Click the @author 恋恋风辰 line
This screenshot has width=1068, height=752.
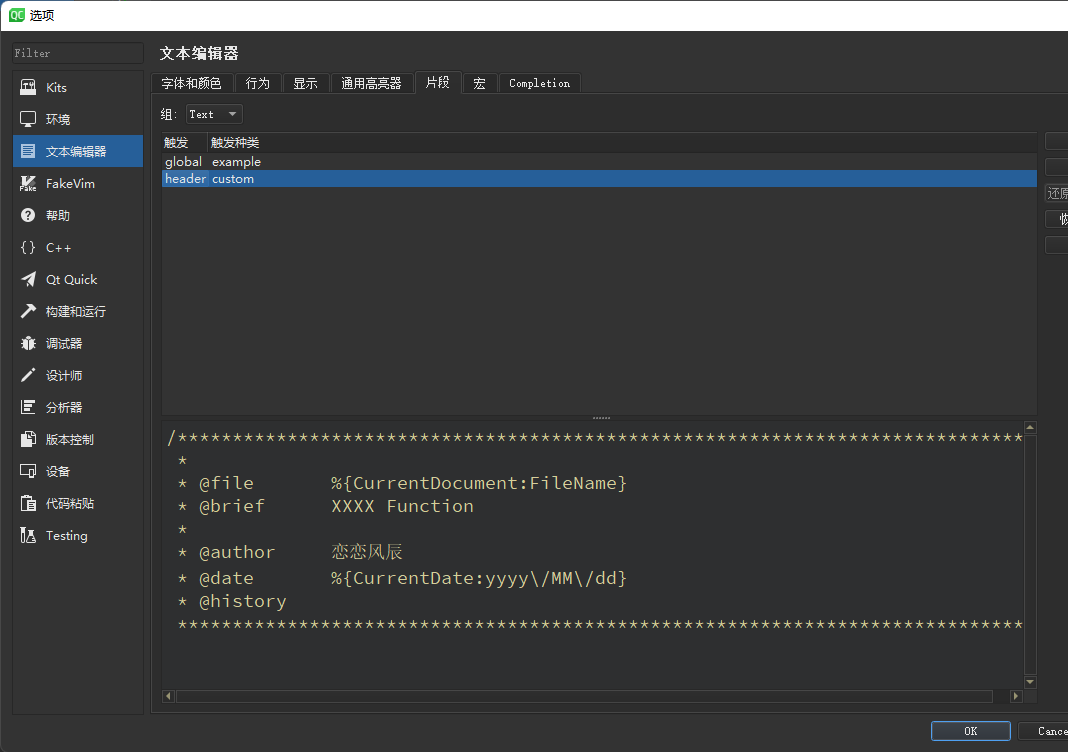tap(290, 552)
